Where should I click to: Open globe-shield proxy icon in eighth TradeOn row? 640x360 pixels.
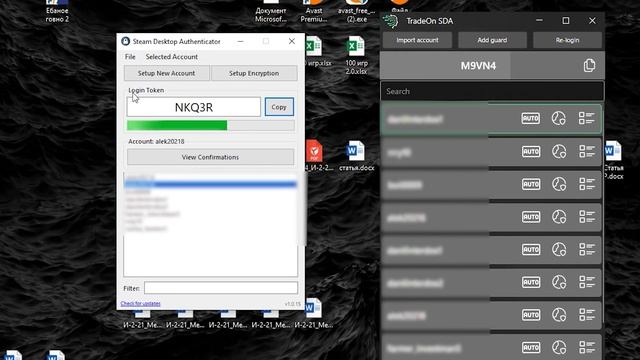click(x=559, y=347)
